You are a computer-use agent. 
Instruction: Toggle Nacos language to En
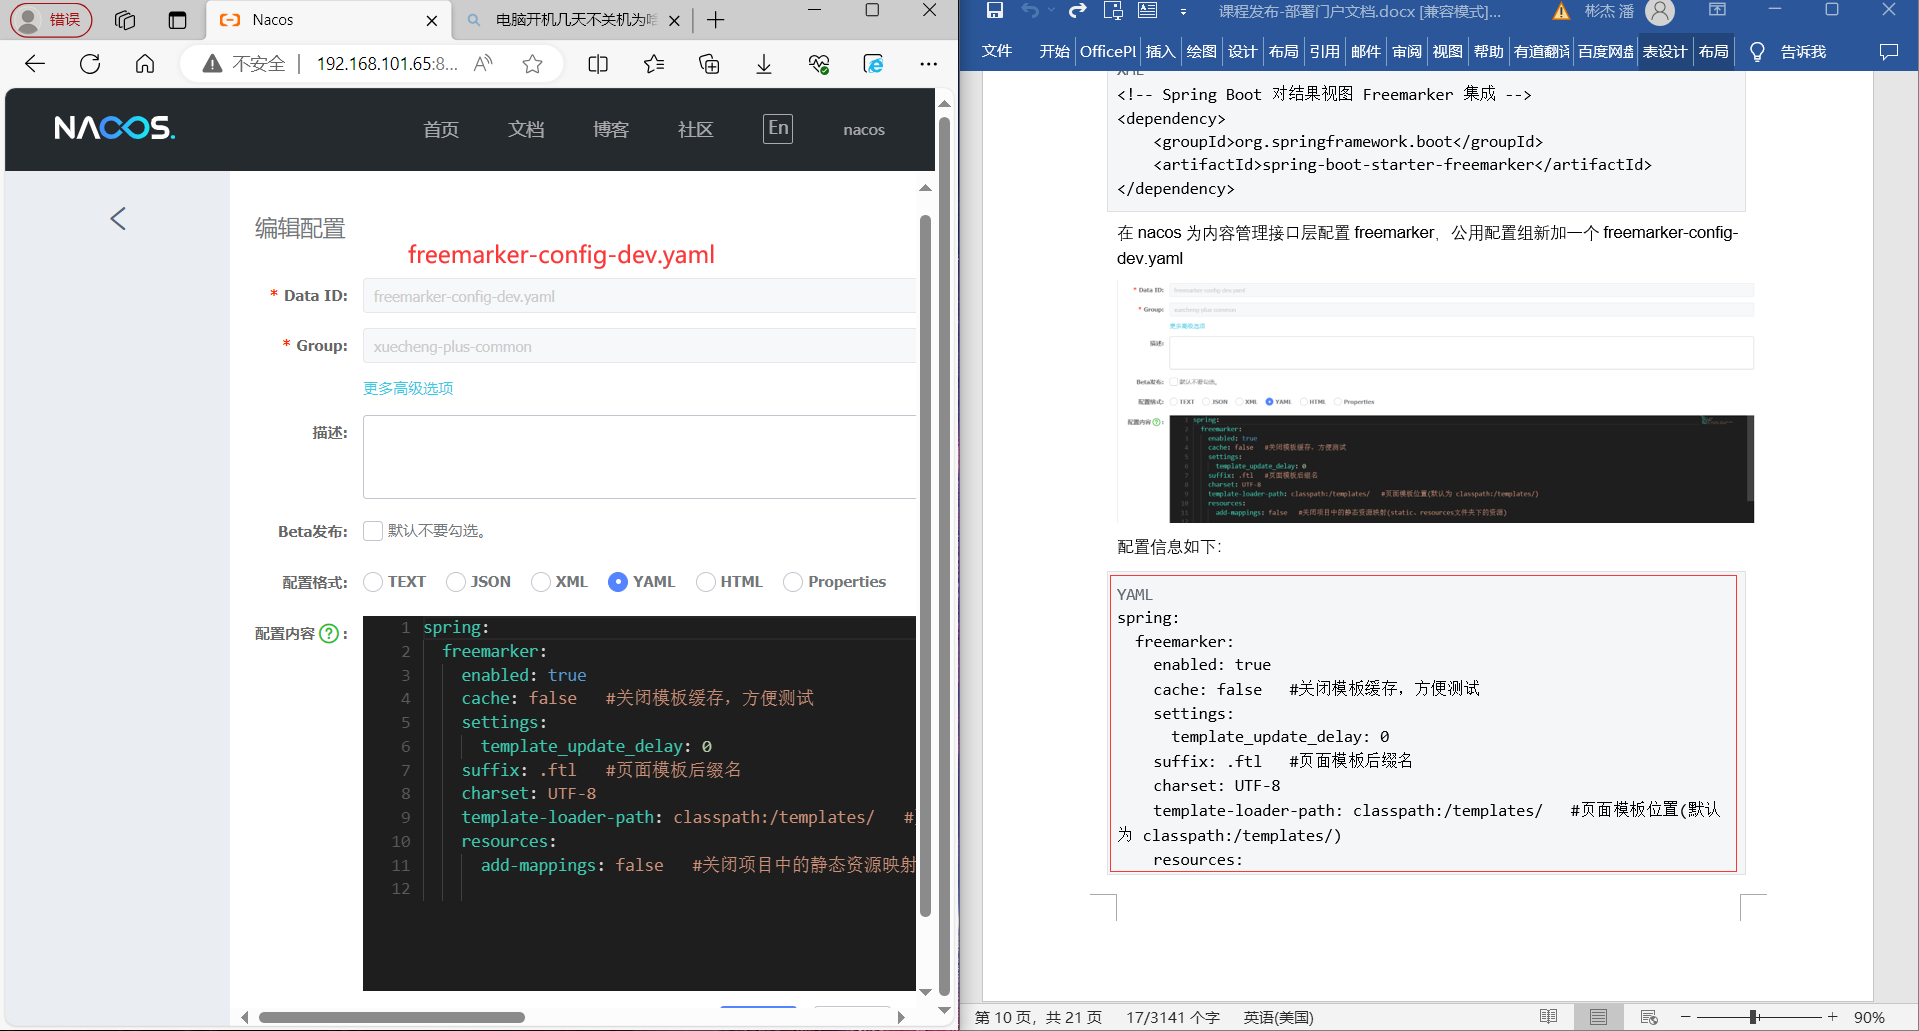[778, 128]
